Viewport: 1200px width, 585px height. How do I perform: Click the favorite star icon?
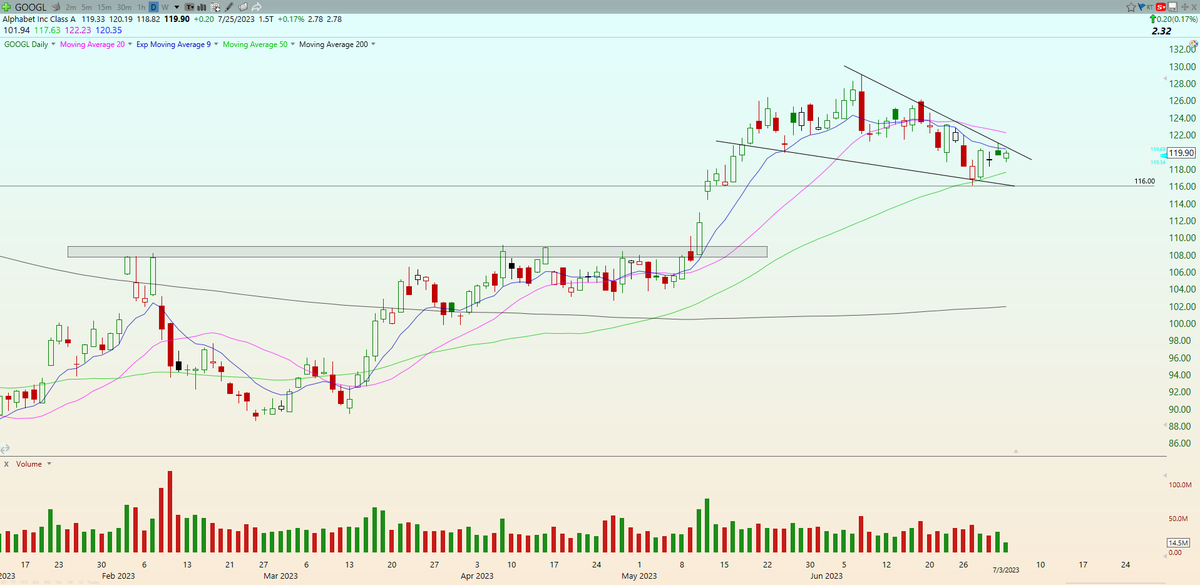(1131, 7)
